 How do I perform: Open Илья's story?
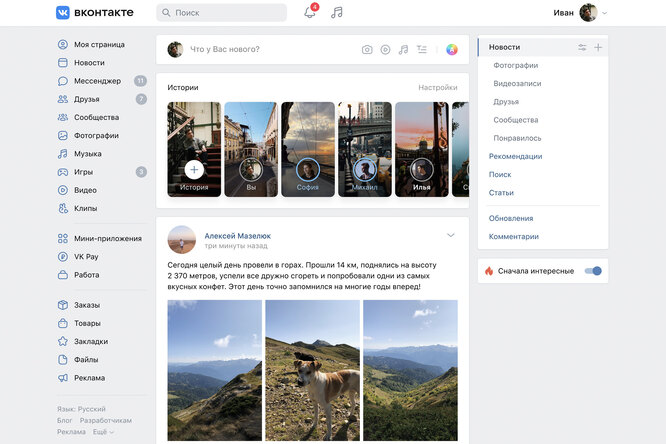tap(422, 149)
